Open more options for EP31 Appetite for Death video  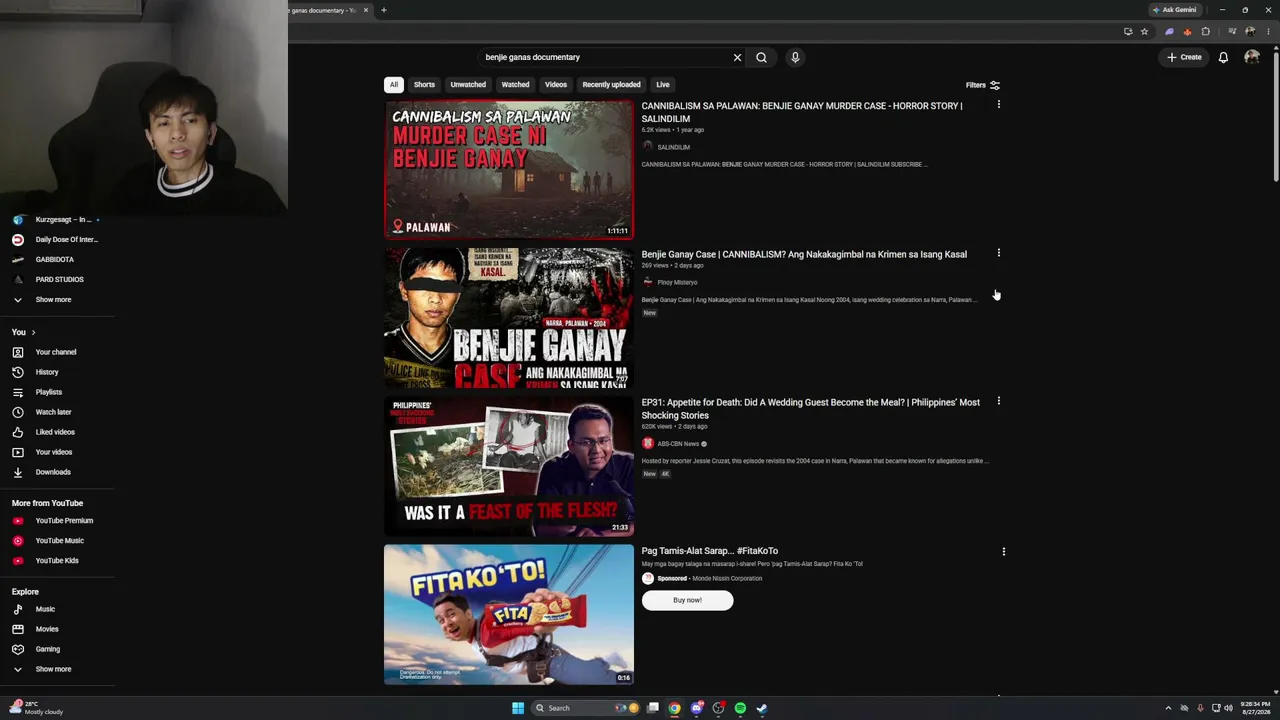click(x=998, y=401)
